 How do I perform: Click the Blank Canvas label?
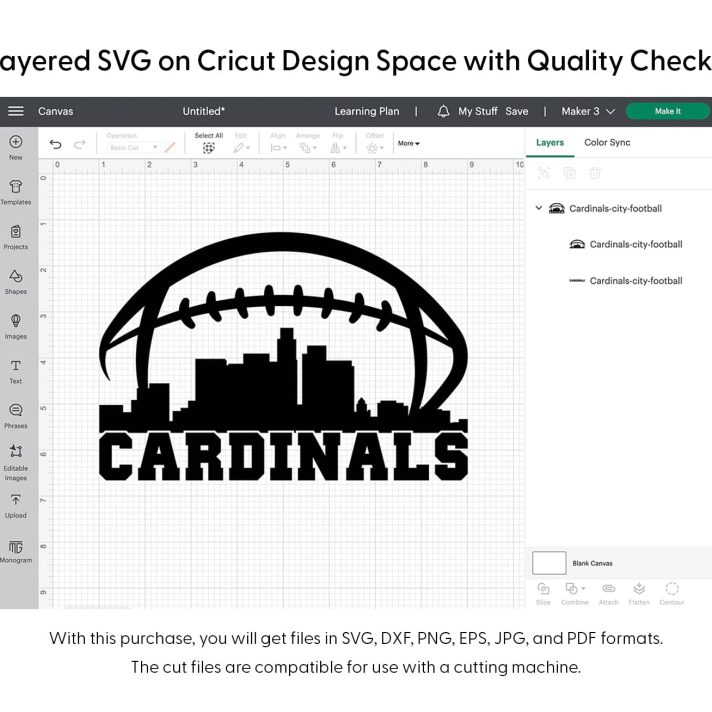[x=592, y=563]
